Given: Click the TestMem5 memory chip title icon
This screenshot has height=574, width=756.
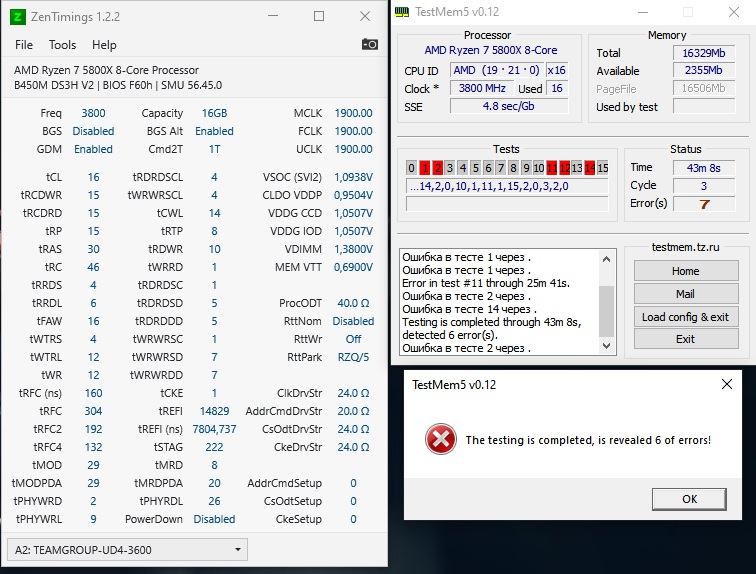Looking at the screenshot, I should tap(402, 12).
